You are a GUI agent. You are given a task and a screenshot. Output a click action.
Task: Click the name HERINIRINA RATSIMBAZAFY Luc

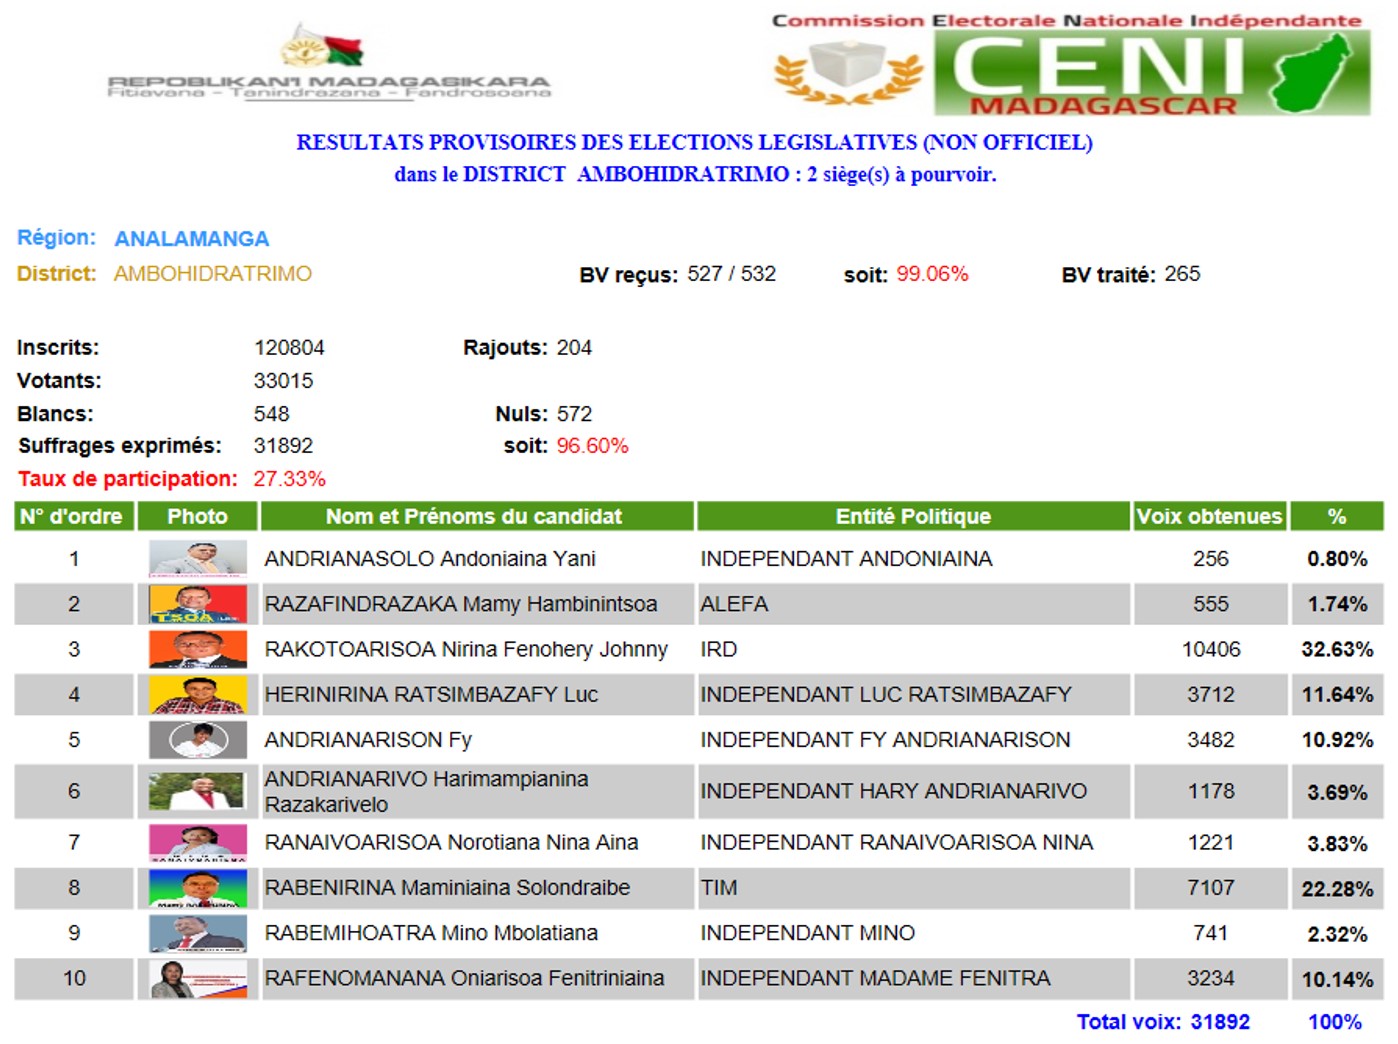[431, 694]
